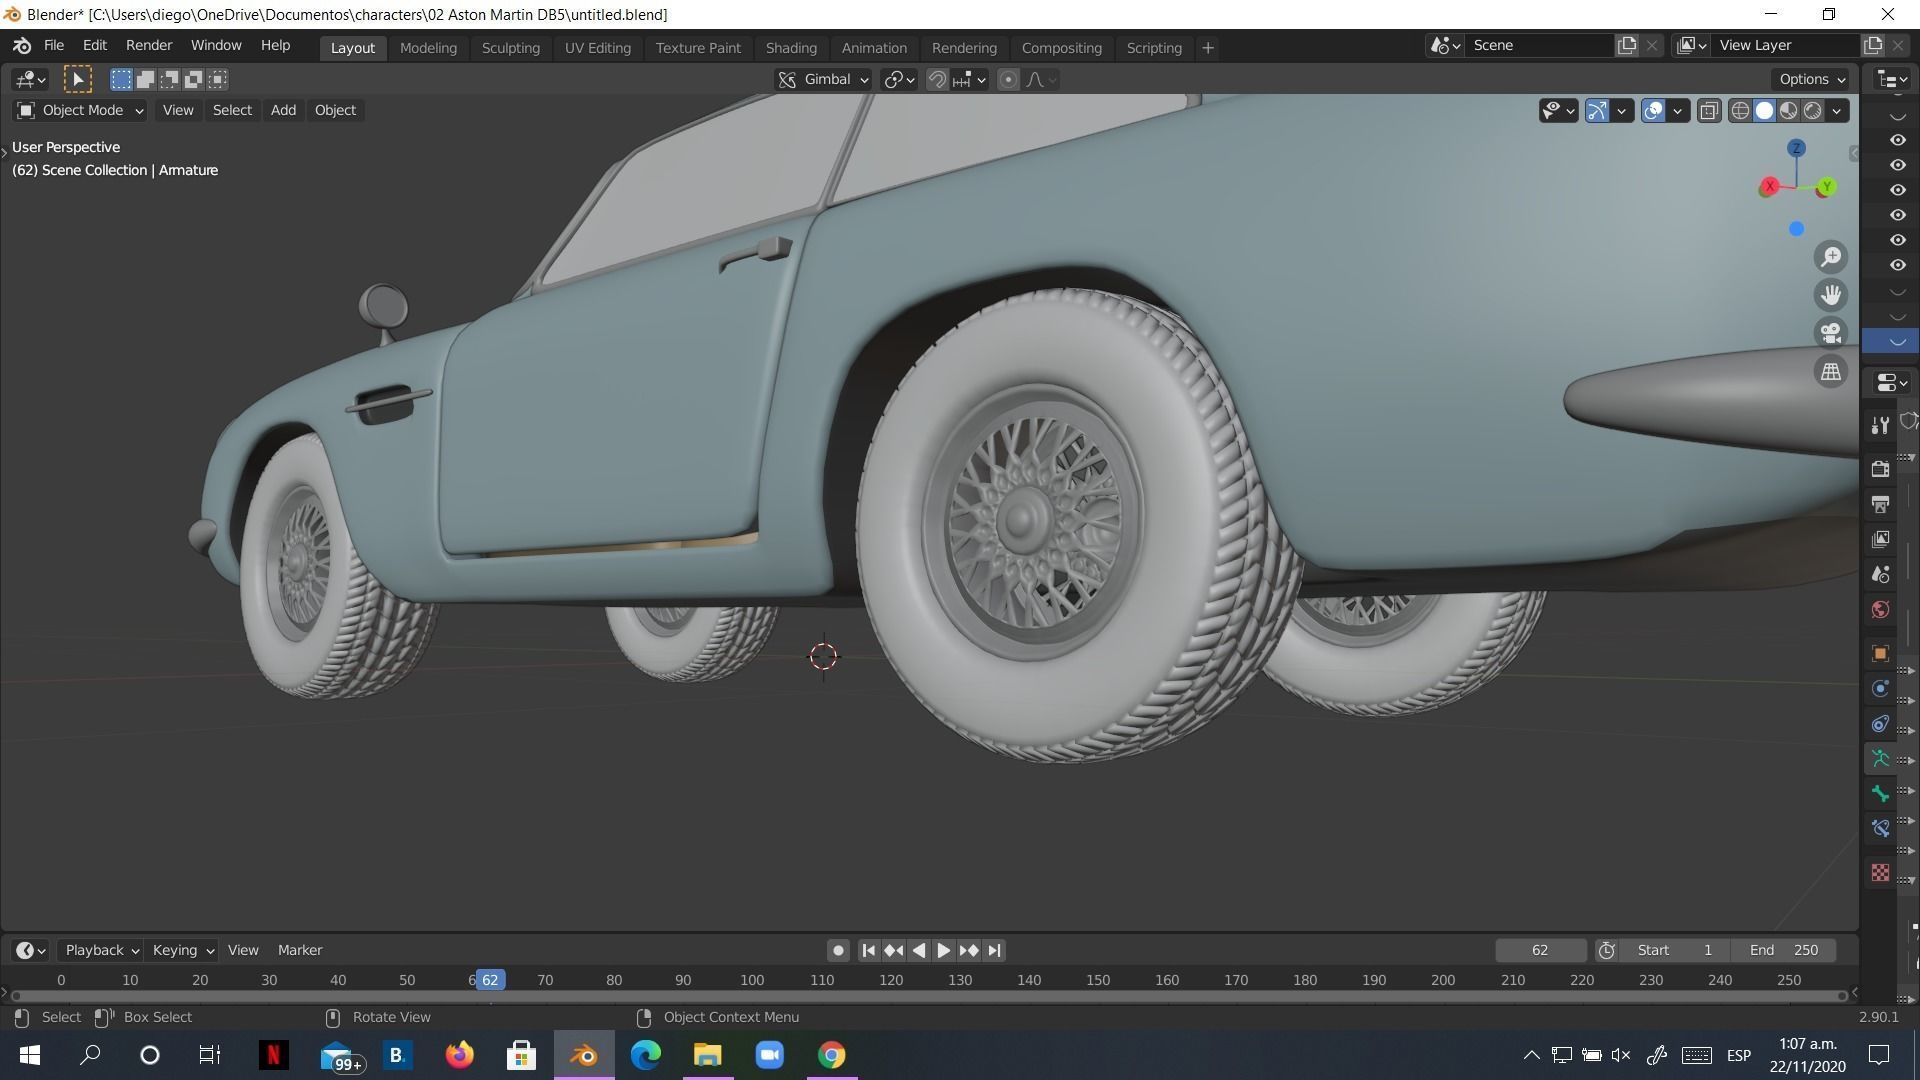Click the Blender logo menu icon
Screen dimensions: 1920x1080
pos(22,46)
